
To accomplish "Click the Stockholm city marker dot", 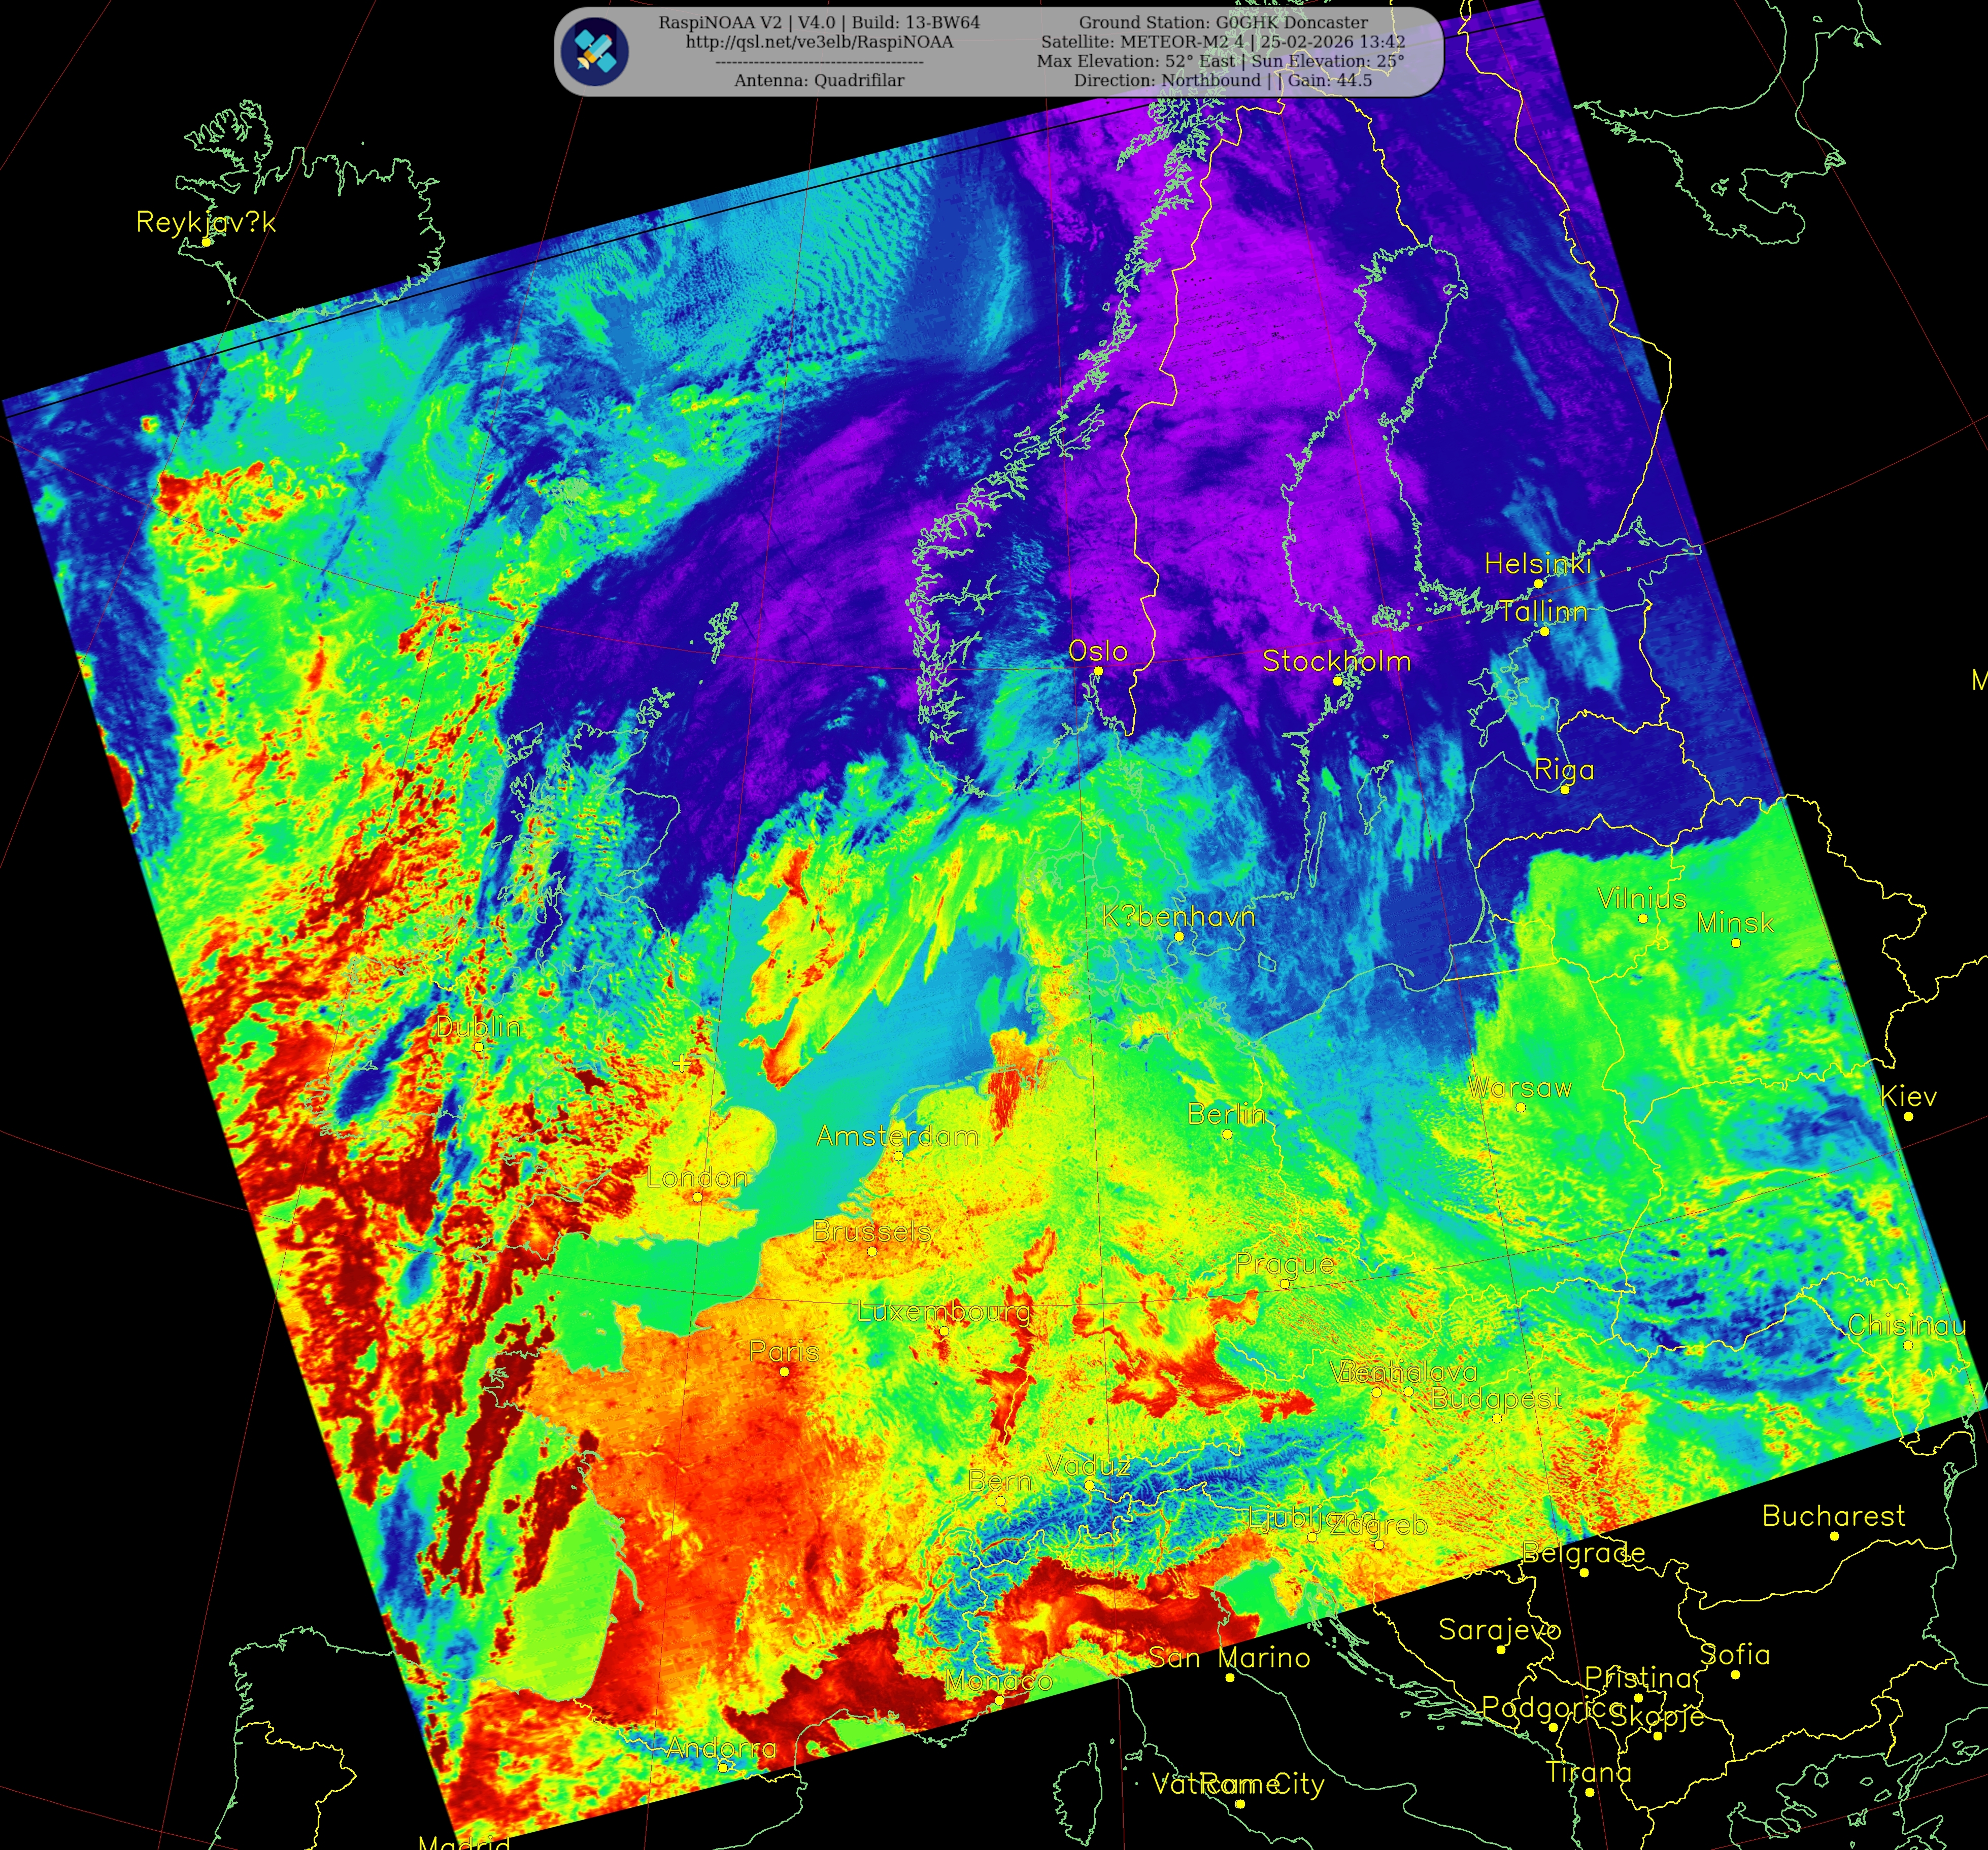I will tap(1337, 681).
